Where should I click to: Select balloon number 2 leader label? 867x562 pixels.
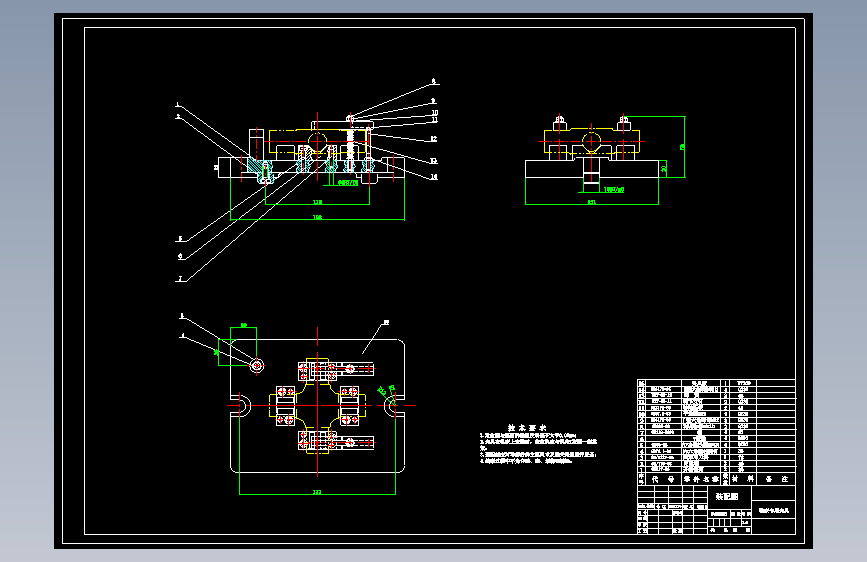pyautogui.click(x=178, y=117)
